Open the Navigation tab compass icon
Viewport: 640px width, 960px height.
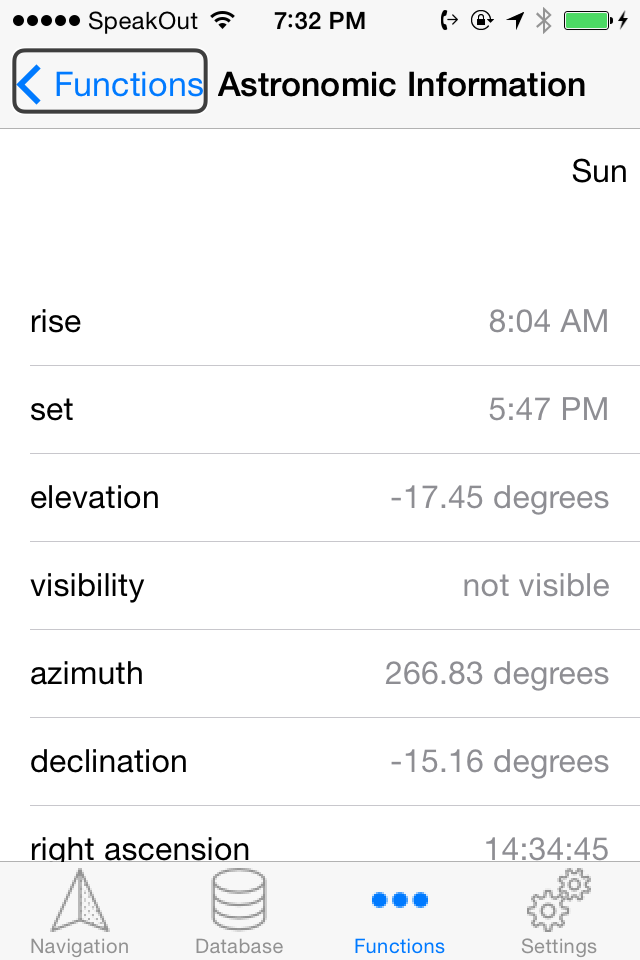(79, 898)
